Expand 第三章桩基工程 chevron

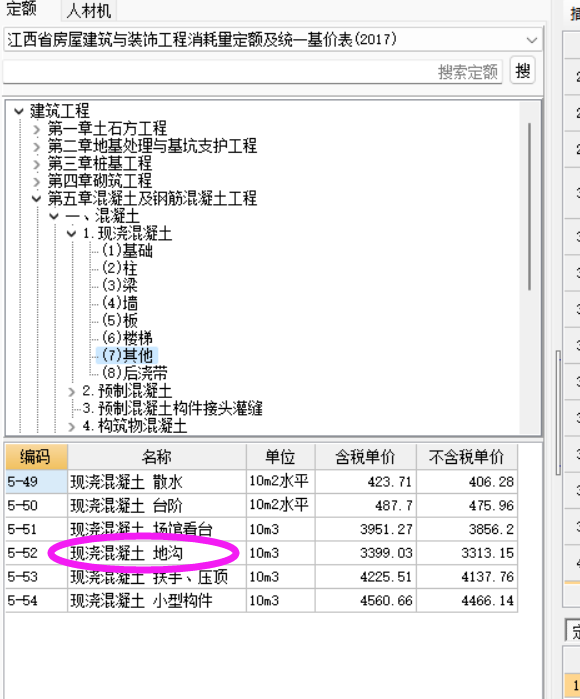click(x=37, y=164)
